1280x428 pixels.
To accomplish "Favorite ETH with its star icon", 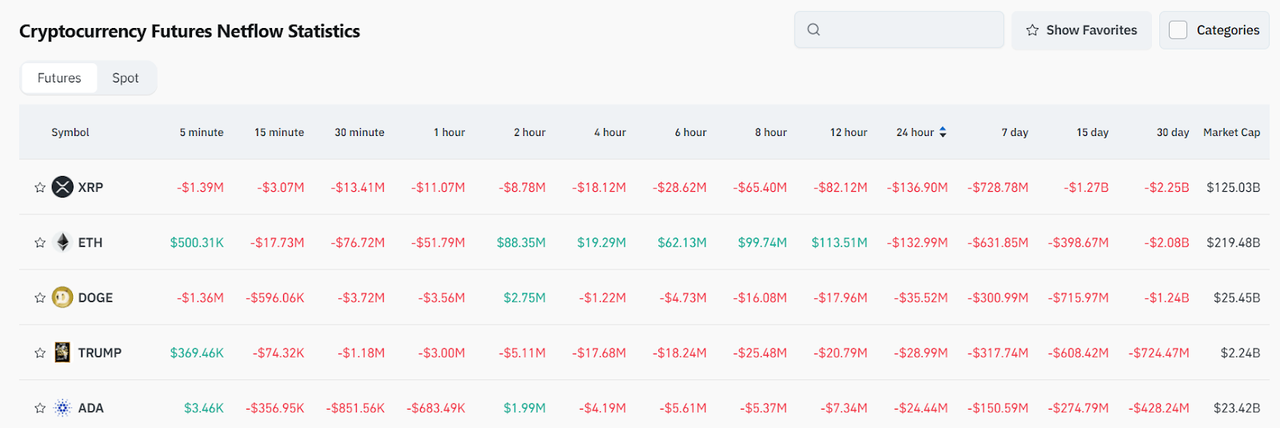I will [x=40, y=242].
